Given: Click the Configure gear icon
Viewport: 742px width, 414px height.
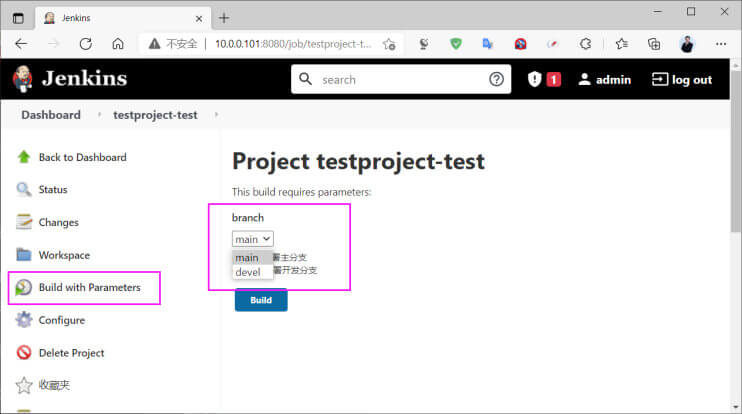Looking at the screenshot, I should (24, 320).
